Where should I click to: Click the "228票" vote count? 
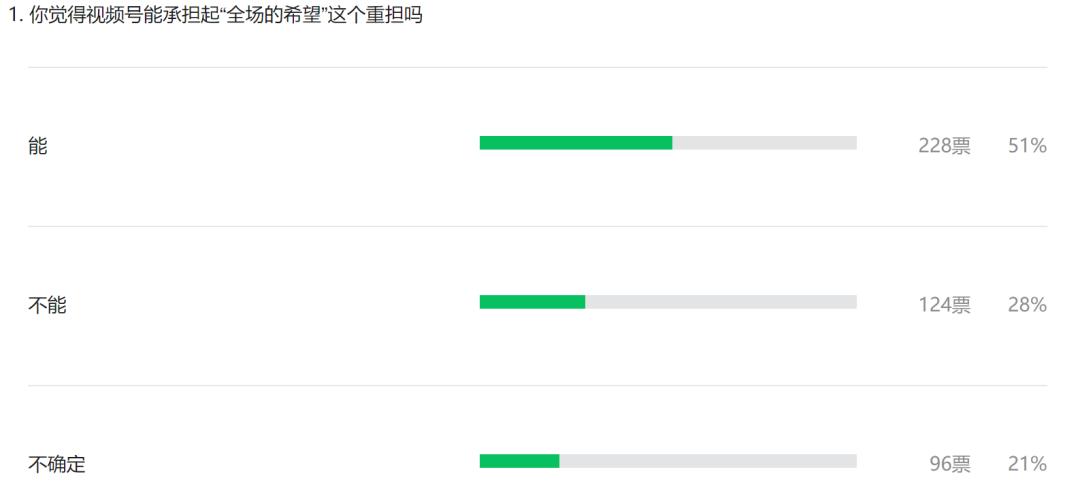point(944,146)
